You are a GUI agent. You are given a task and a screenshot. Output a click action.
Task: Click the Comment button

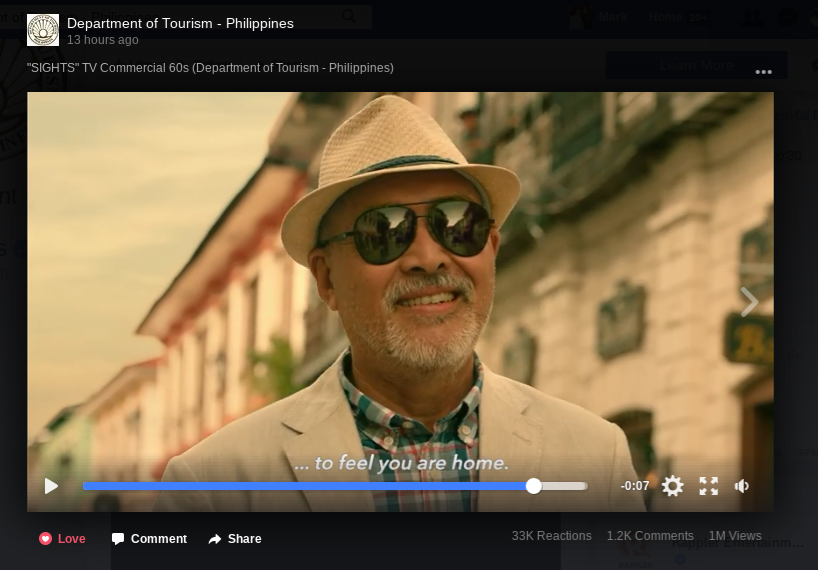tap(149, 539)
